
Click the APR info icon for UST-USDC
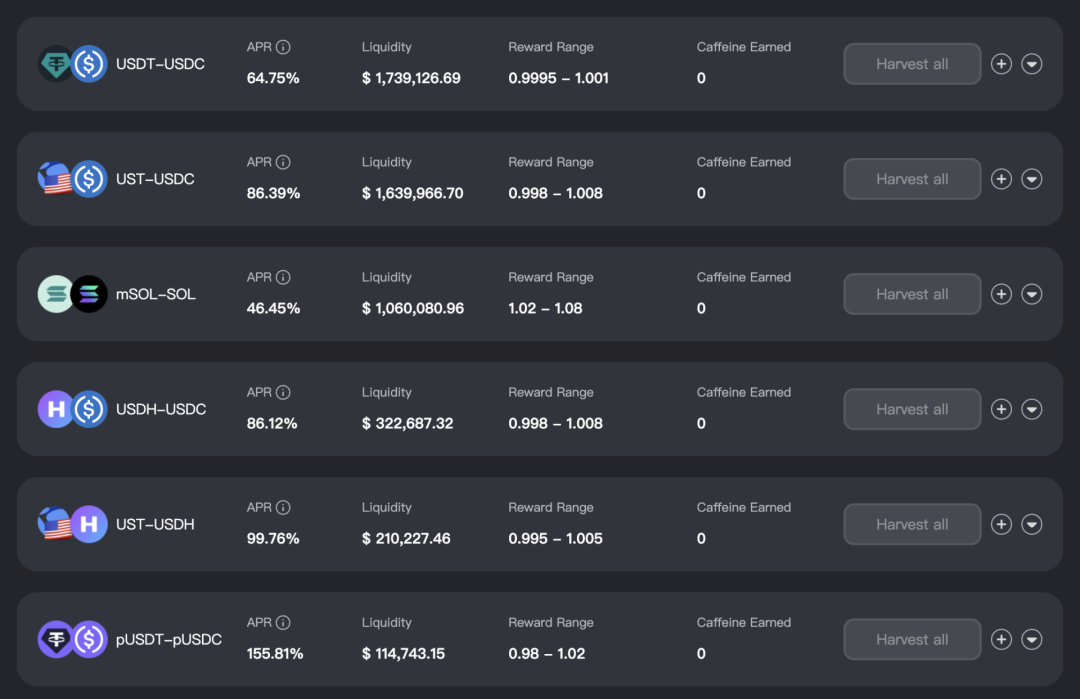click(x=283, y=162)
